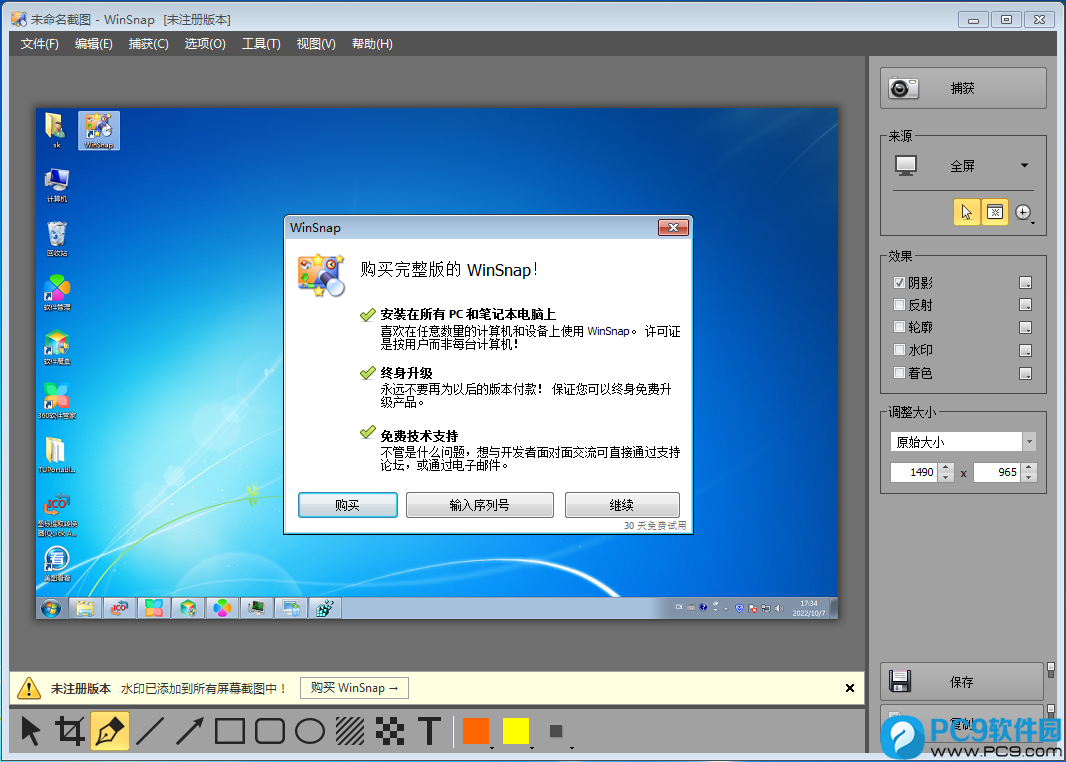Screen dimensions: 1066x762
Task: Select the pen drawing tool
Action: point(110,731)
